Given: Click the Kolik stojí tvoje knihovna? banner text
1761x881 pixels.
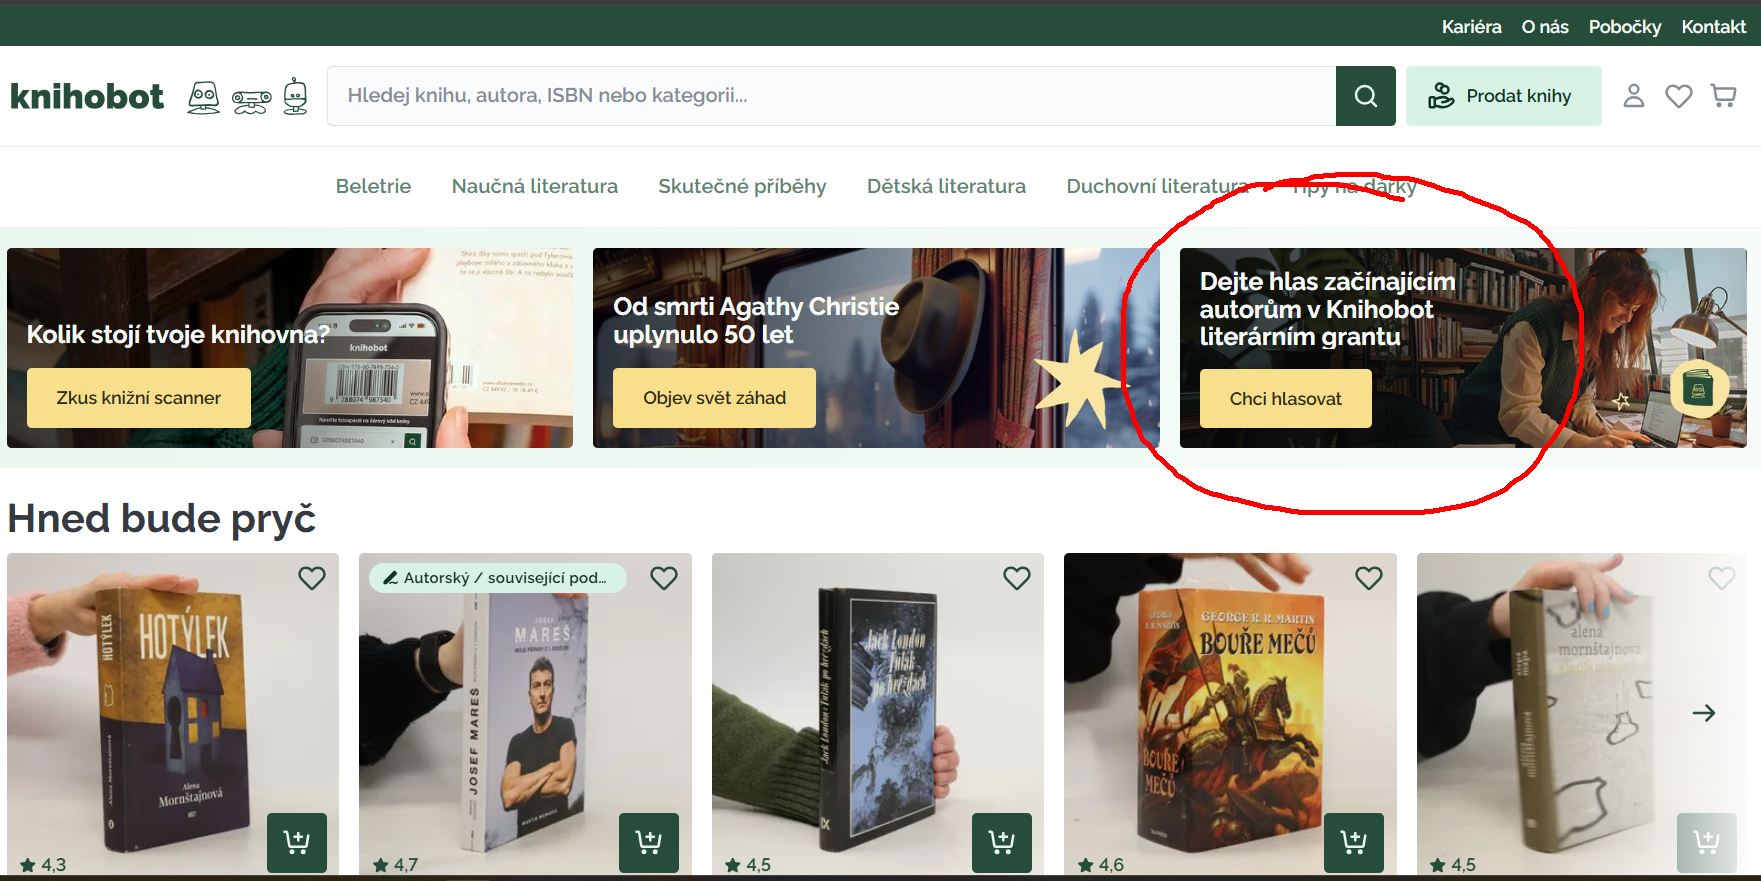Looking at the screenshot, I should point(178,334).
